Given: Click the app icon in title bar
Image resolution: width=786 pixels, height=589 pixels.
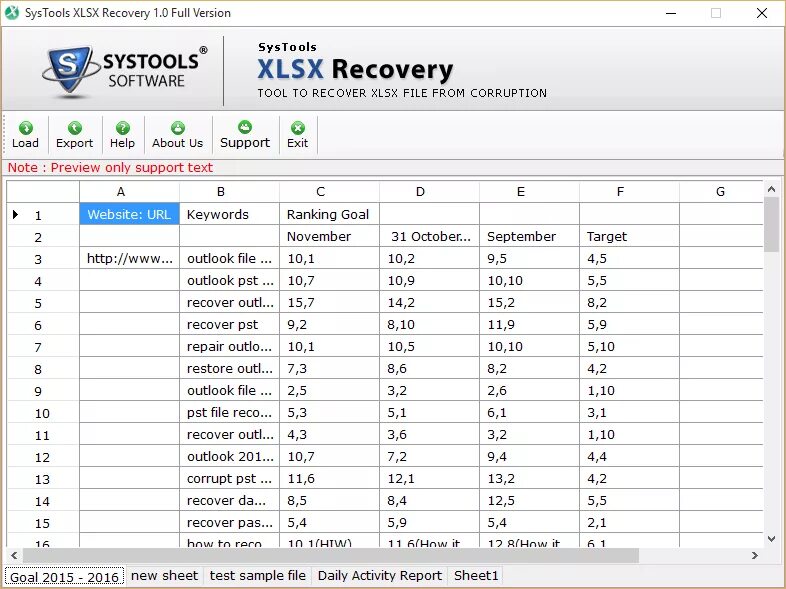Looking at the screenshot, I should point(12,13).
